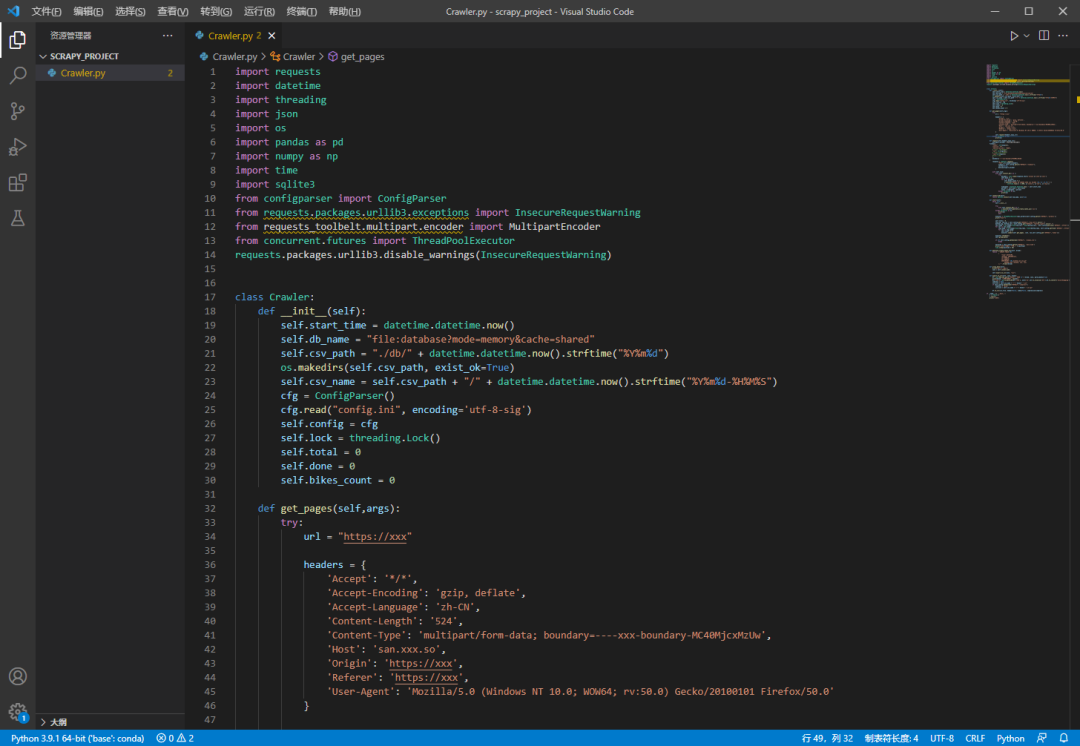Open the 编辑(E) menu
The image size is (1080, 746).
click(x=88, y=12)
